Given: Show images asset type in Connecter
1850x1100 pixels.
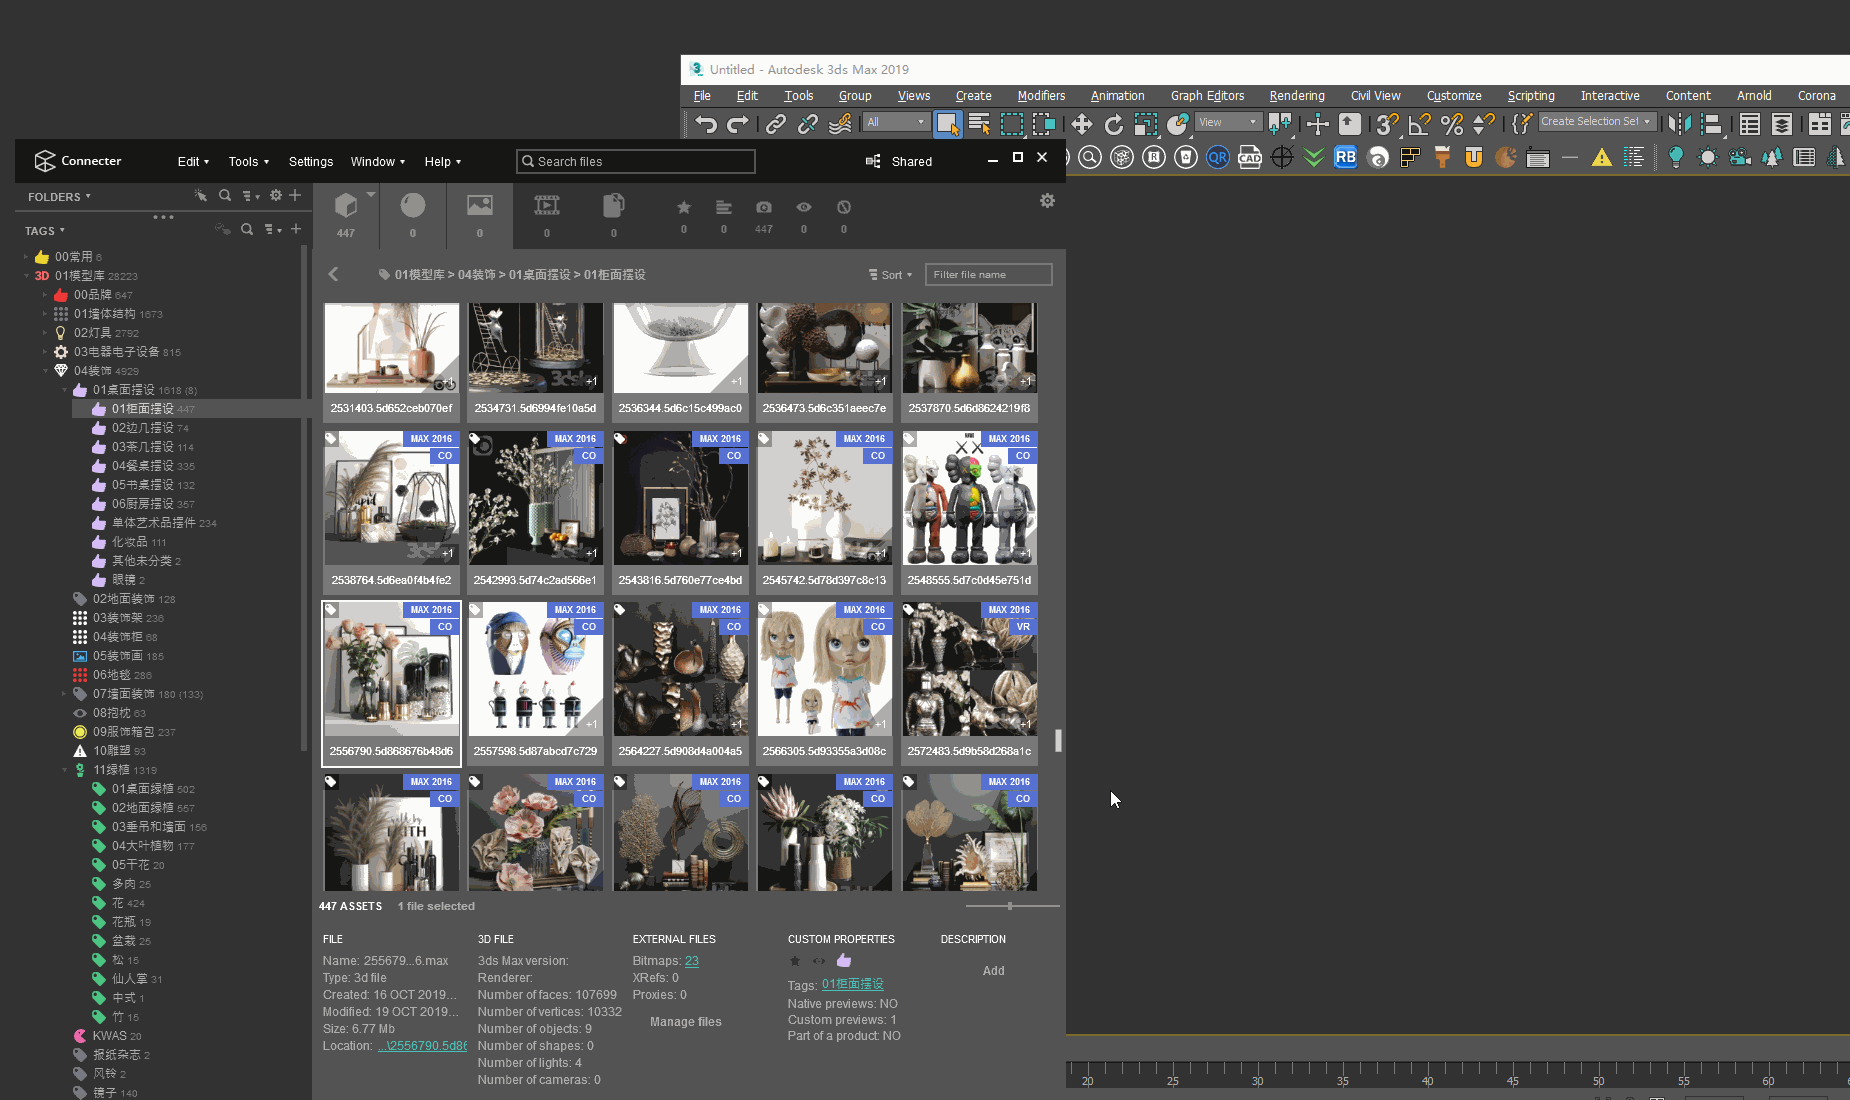Looking at the screenshot, I should point(480,215).
